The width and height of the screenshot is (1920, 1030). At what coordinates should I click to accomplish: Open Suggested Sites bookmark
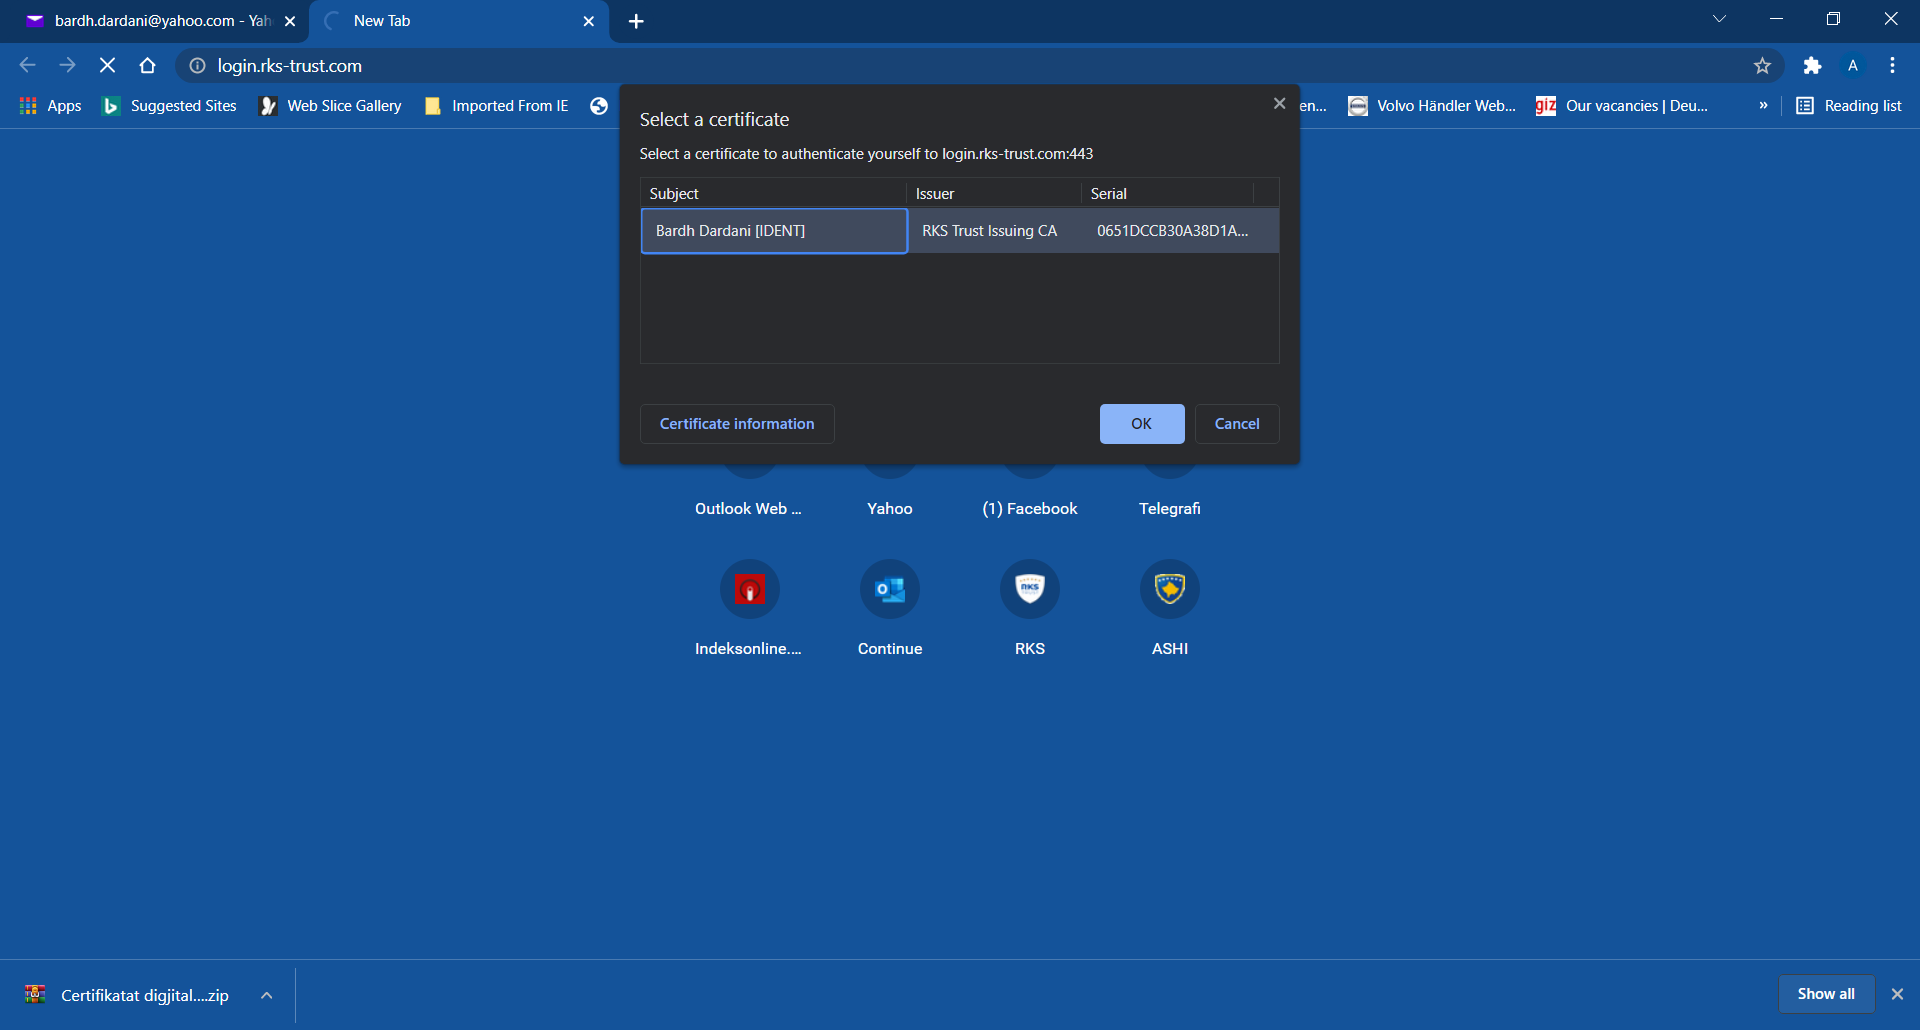point(169,106)
